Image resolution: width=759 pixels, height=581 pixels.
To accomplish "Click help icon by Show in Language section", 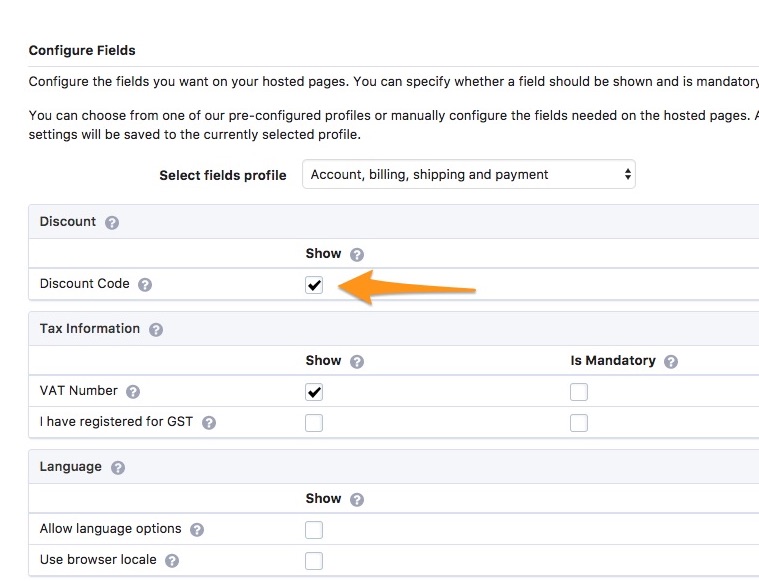I will (357, 500).
